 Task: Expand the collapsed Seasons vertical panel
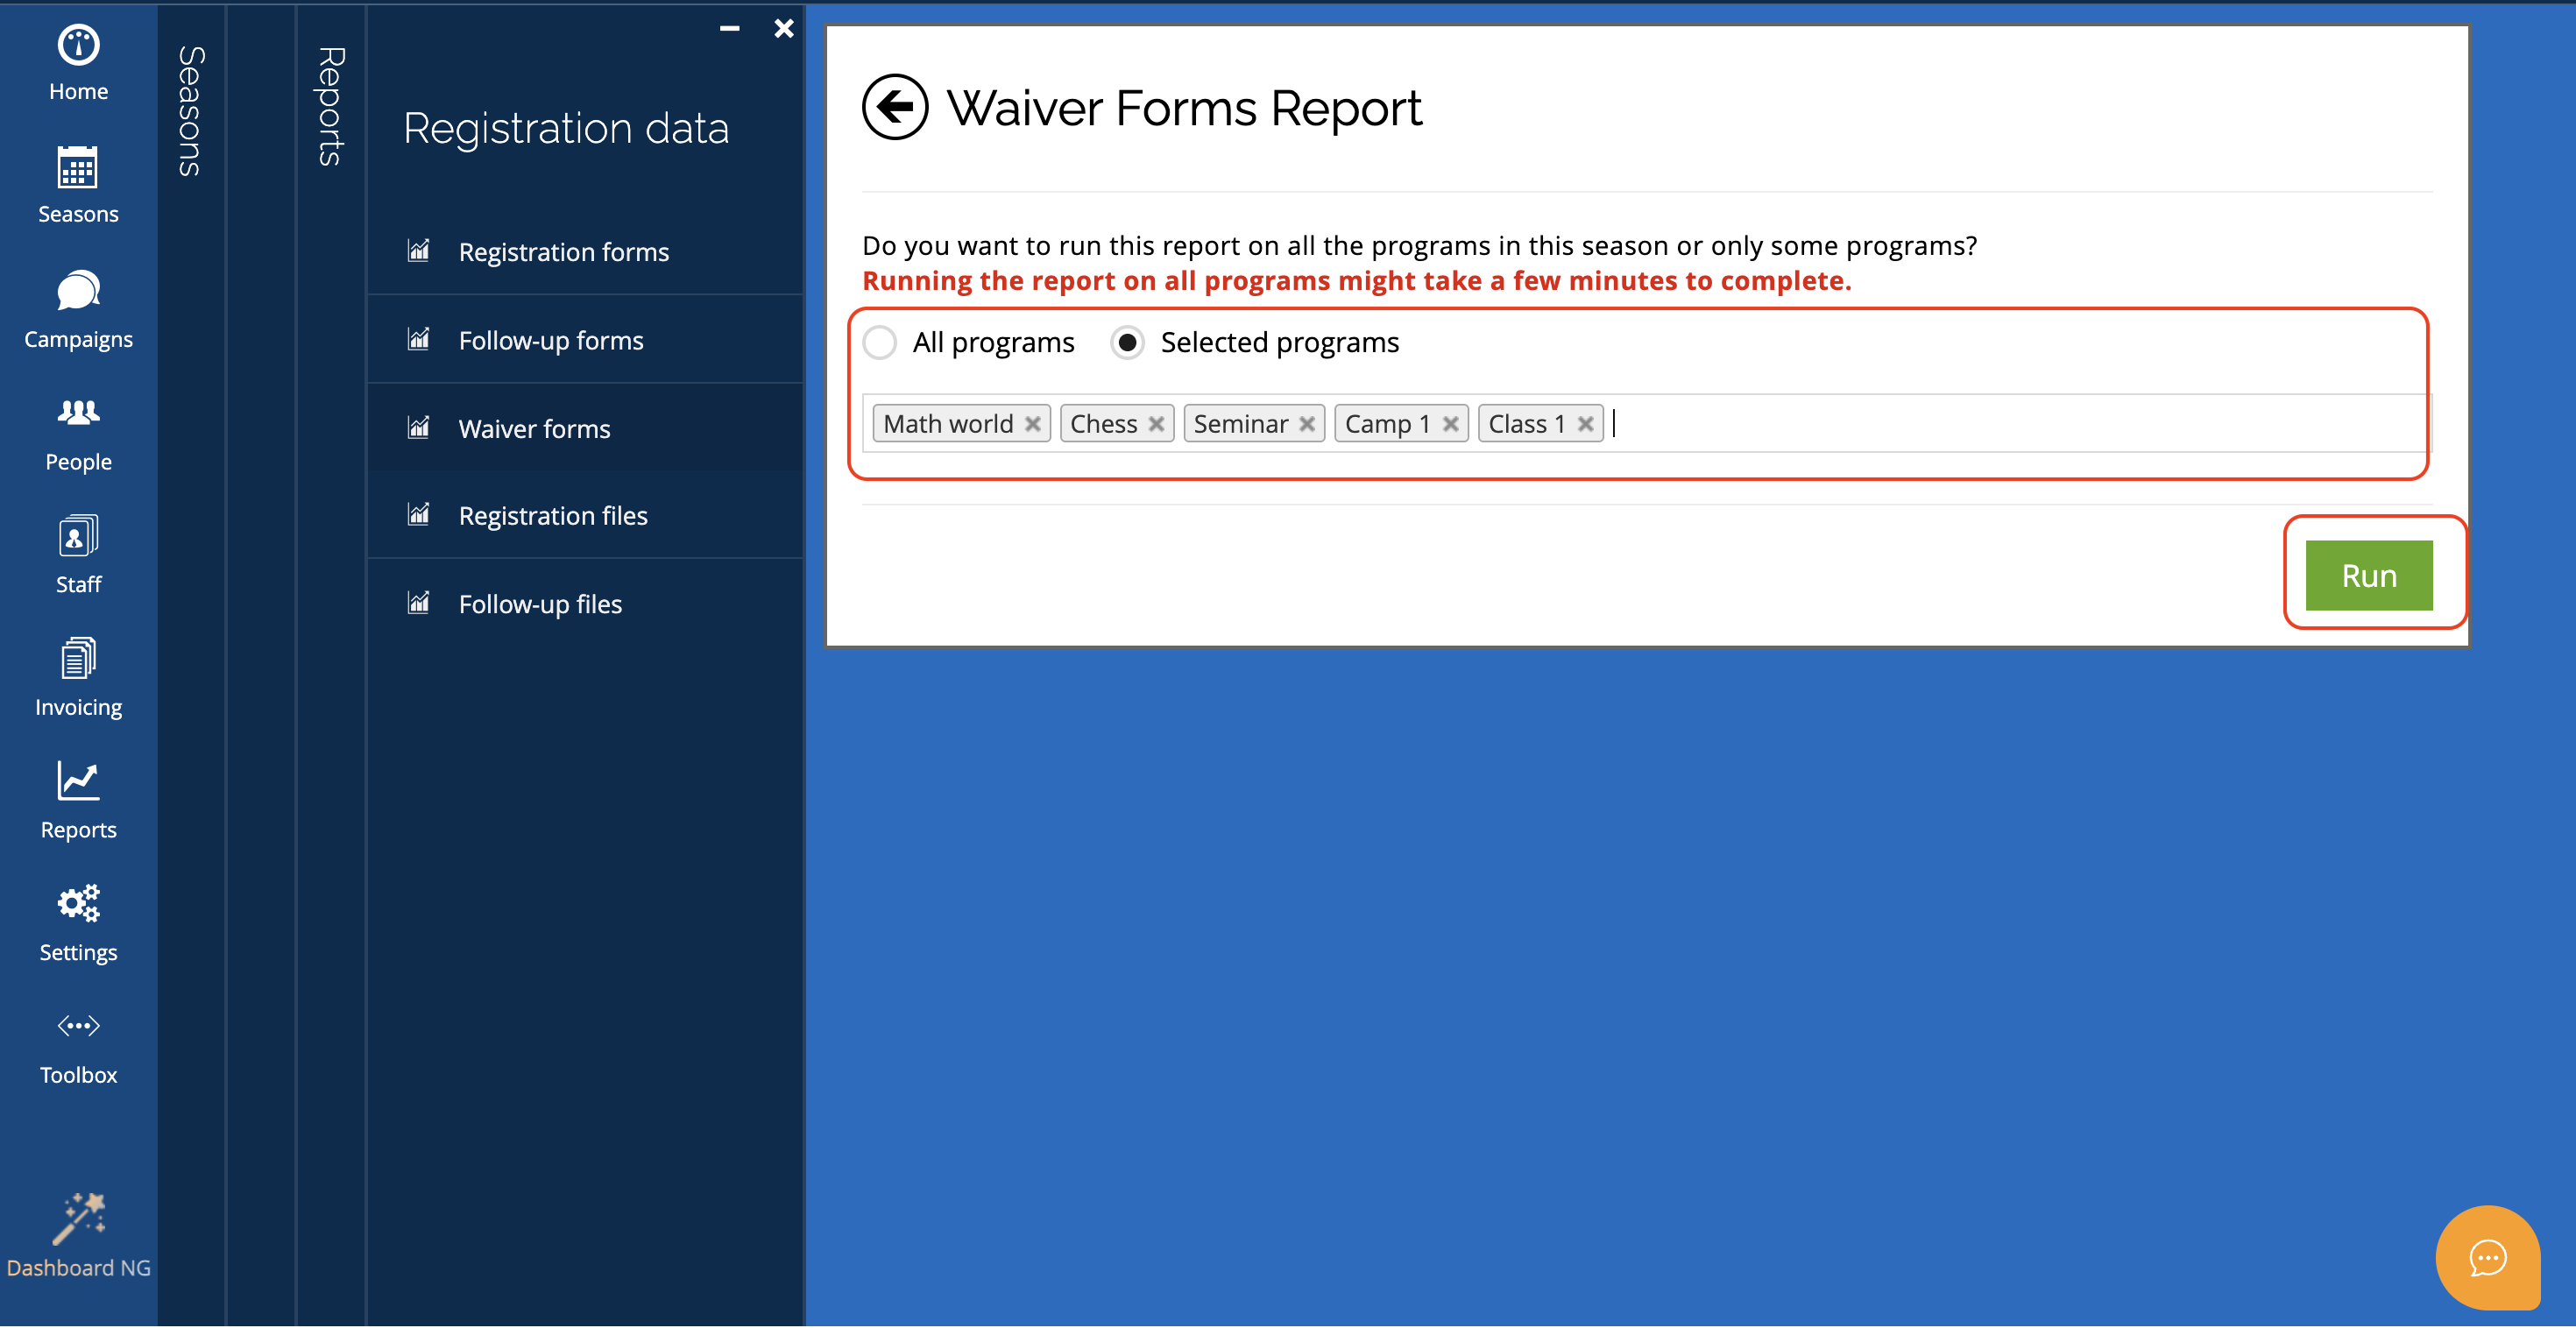point(190,110)
